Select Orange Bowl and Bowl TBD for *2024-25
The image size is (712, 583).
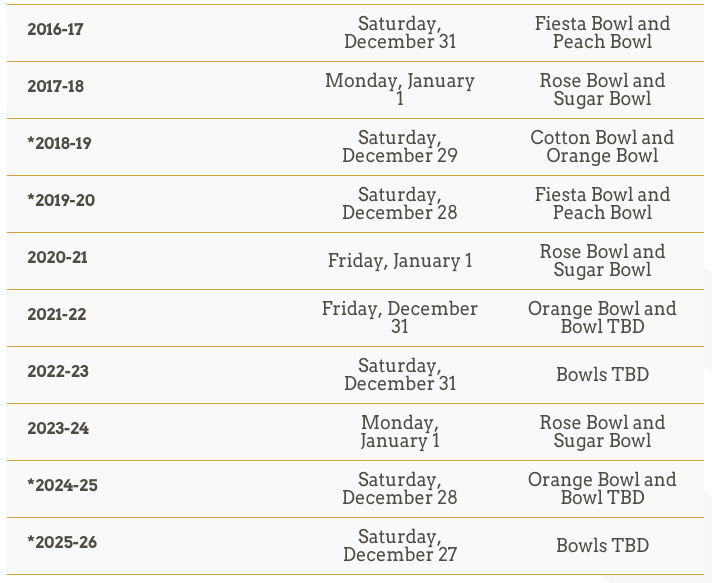pos(602,489)
